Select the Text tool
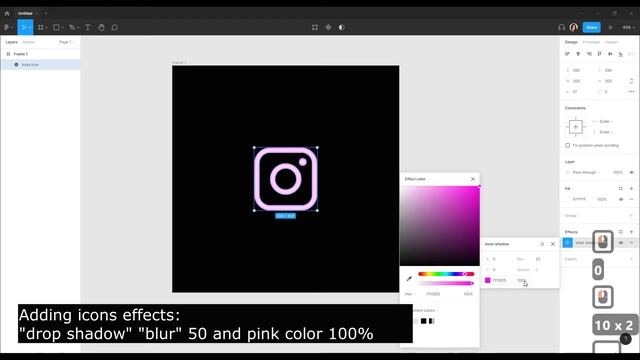The height and width of the screenshot is (360, 640). coord(88,27)
